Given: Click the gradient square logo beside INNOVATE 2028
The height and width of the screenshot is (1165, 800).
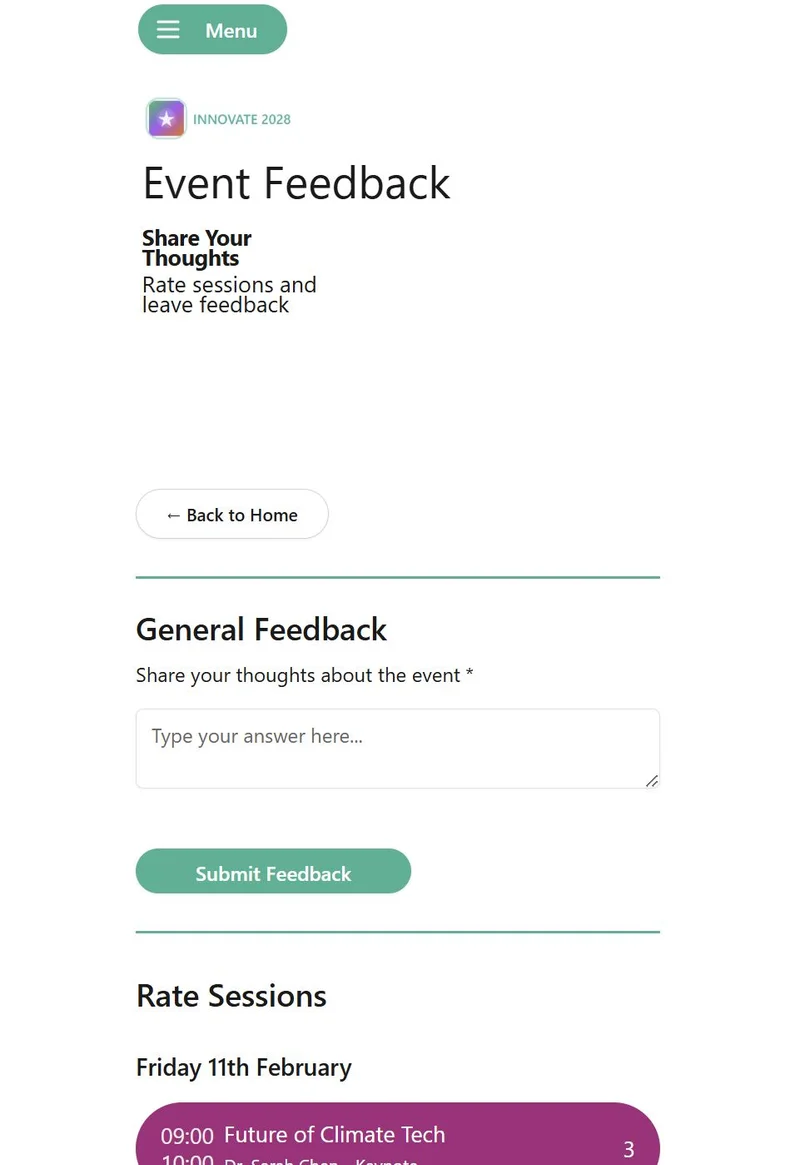Looking at the screenshot, I should pos(165,118).
